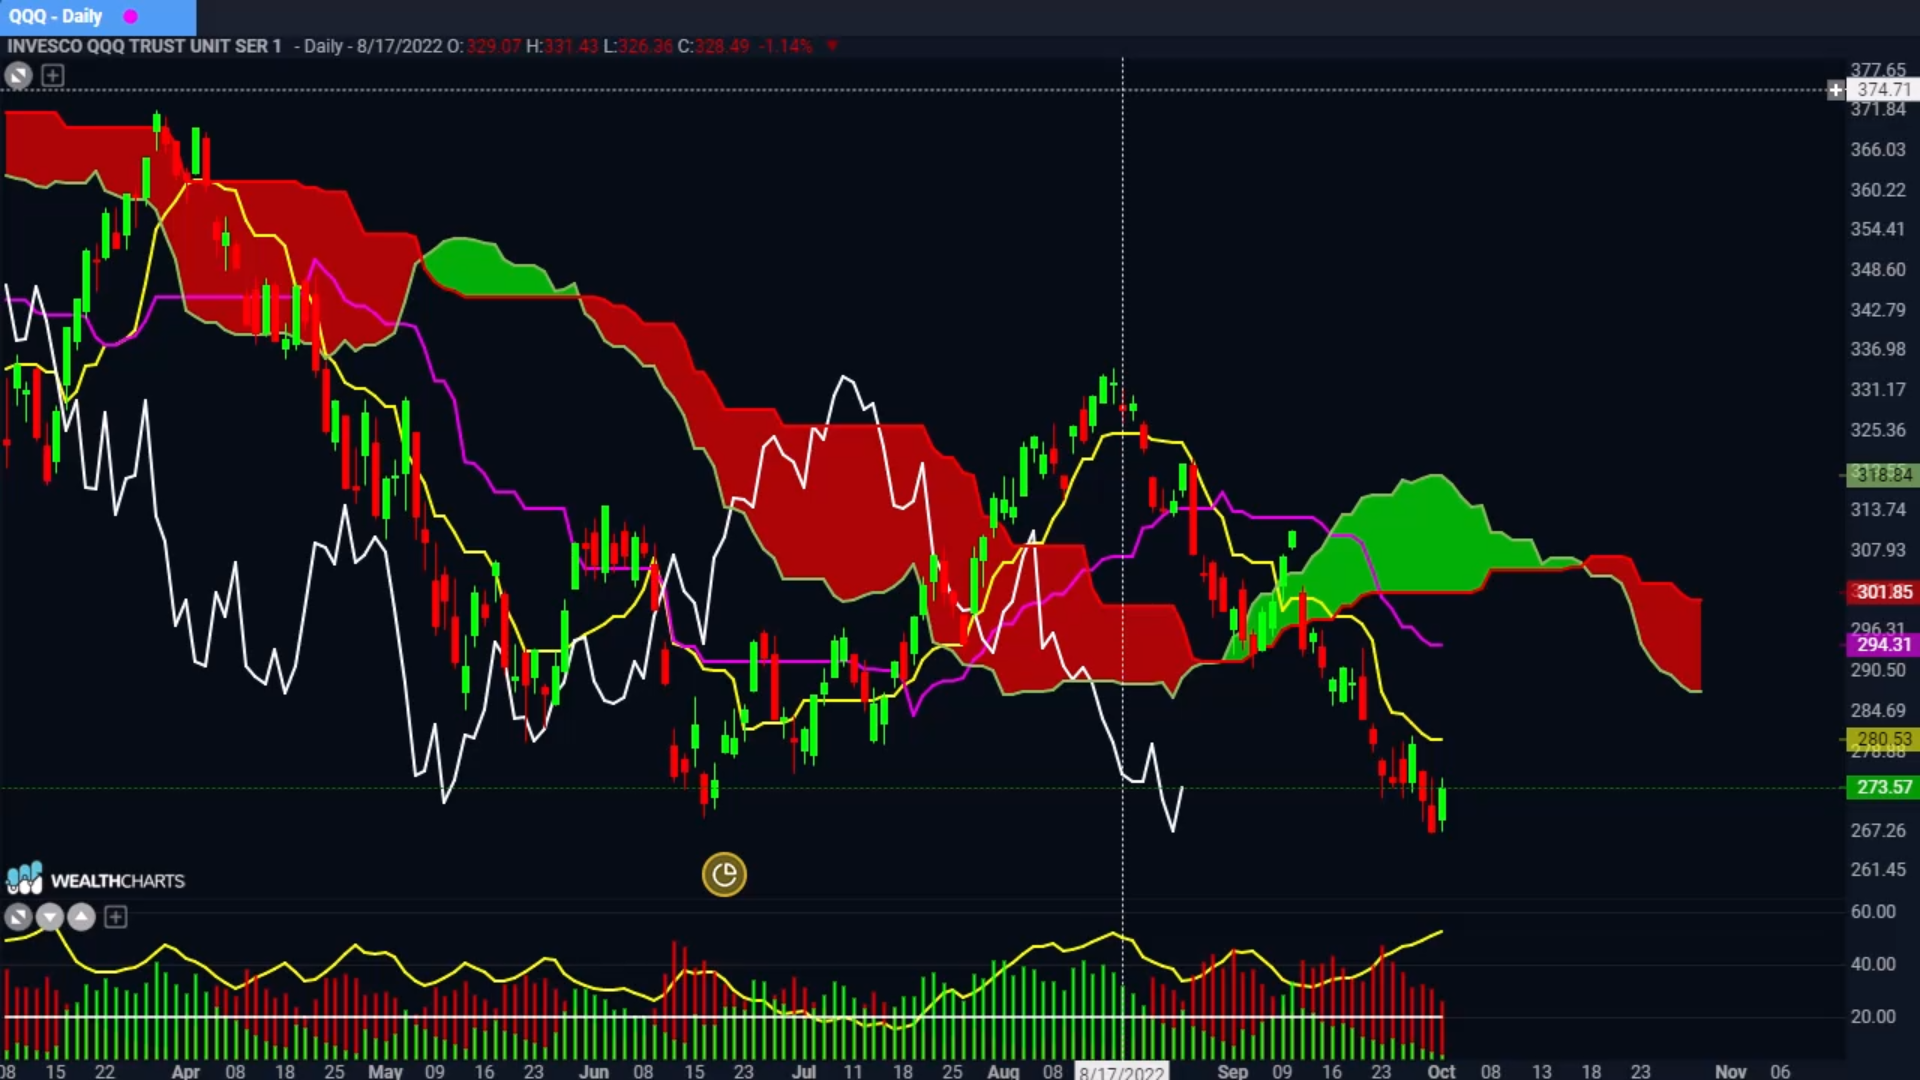Click the gold clock icon on chart
The image size is (1920, 1080).
pos(724,875)
